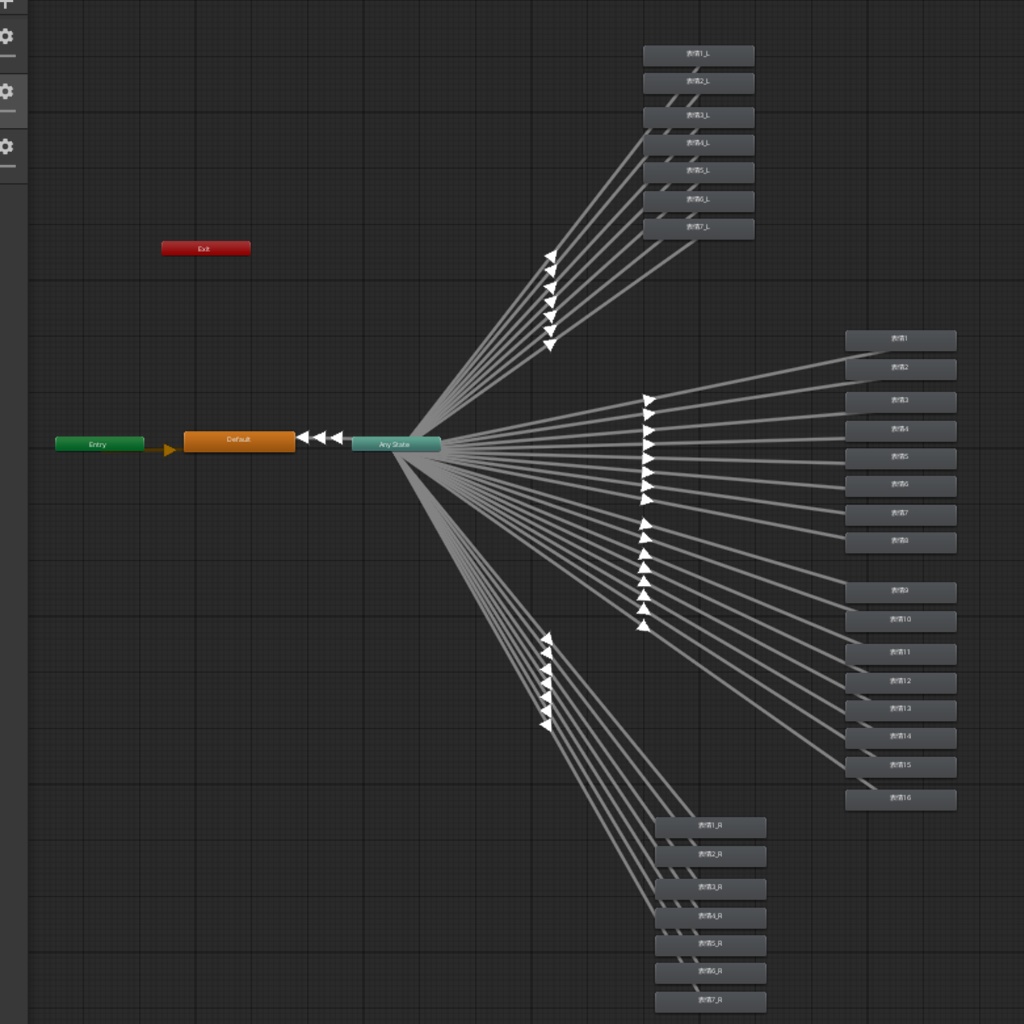This screenshot has height=1024, width=1024.
Task: Highlight the 表情2_R state node
Action: tap(710, 856)
